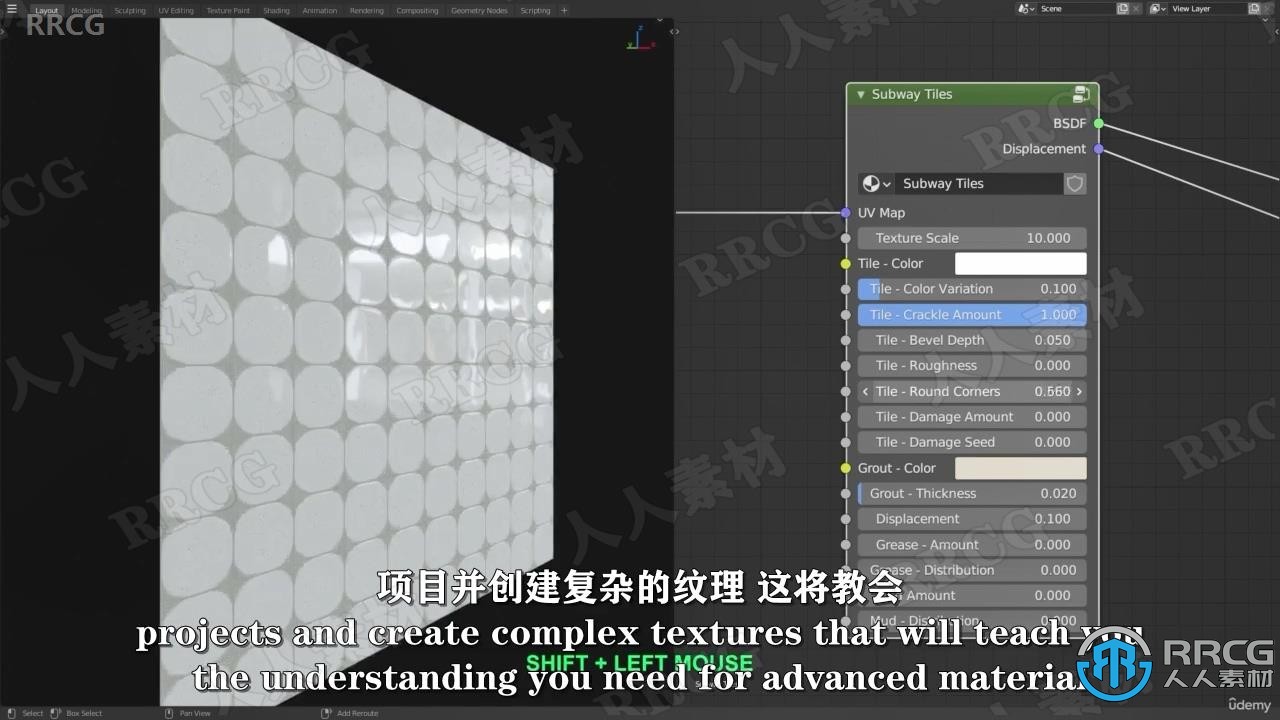Click the View Layer browse icon
Image resolution: width=1280 pixels, height=720 pixels.
tap(1158, 8)
